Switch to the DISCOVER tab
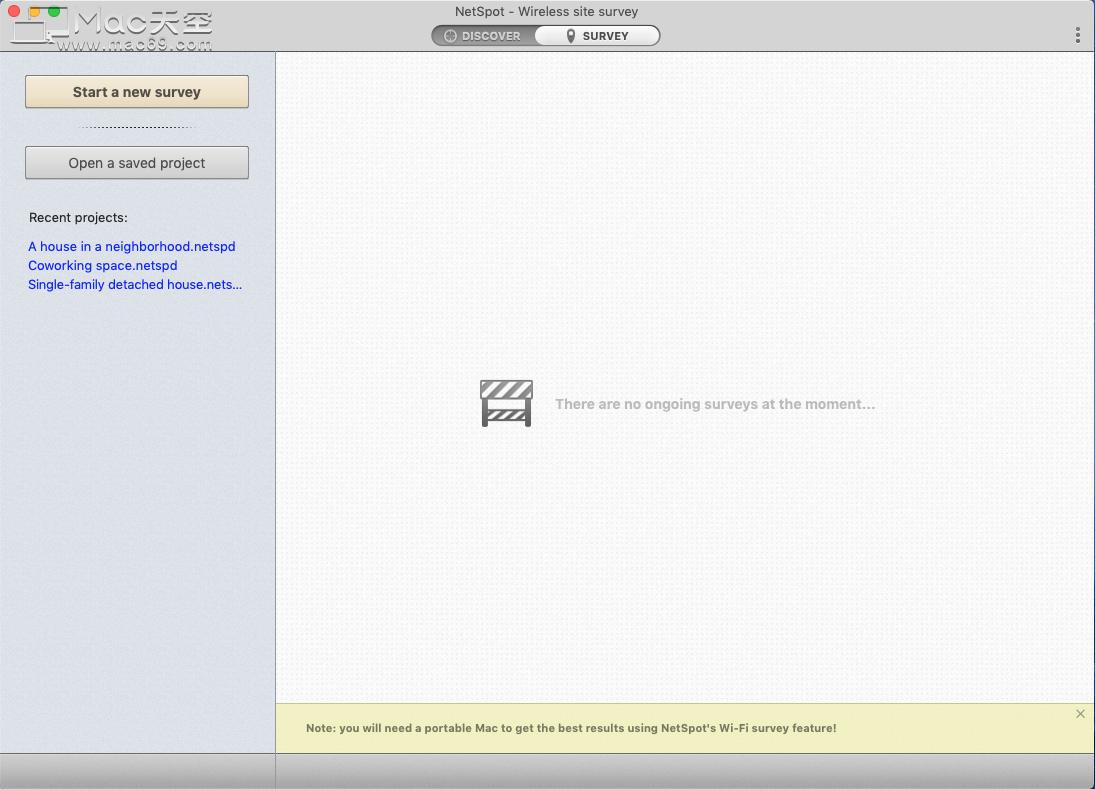Viewport: 1095px width, 789px height. coord(482,35)
